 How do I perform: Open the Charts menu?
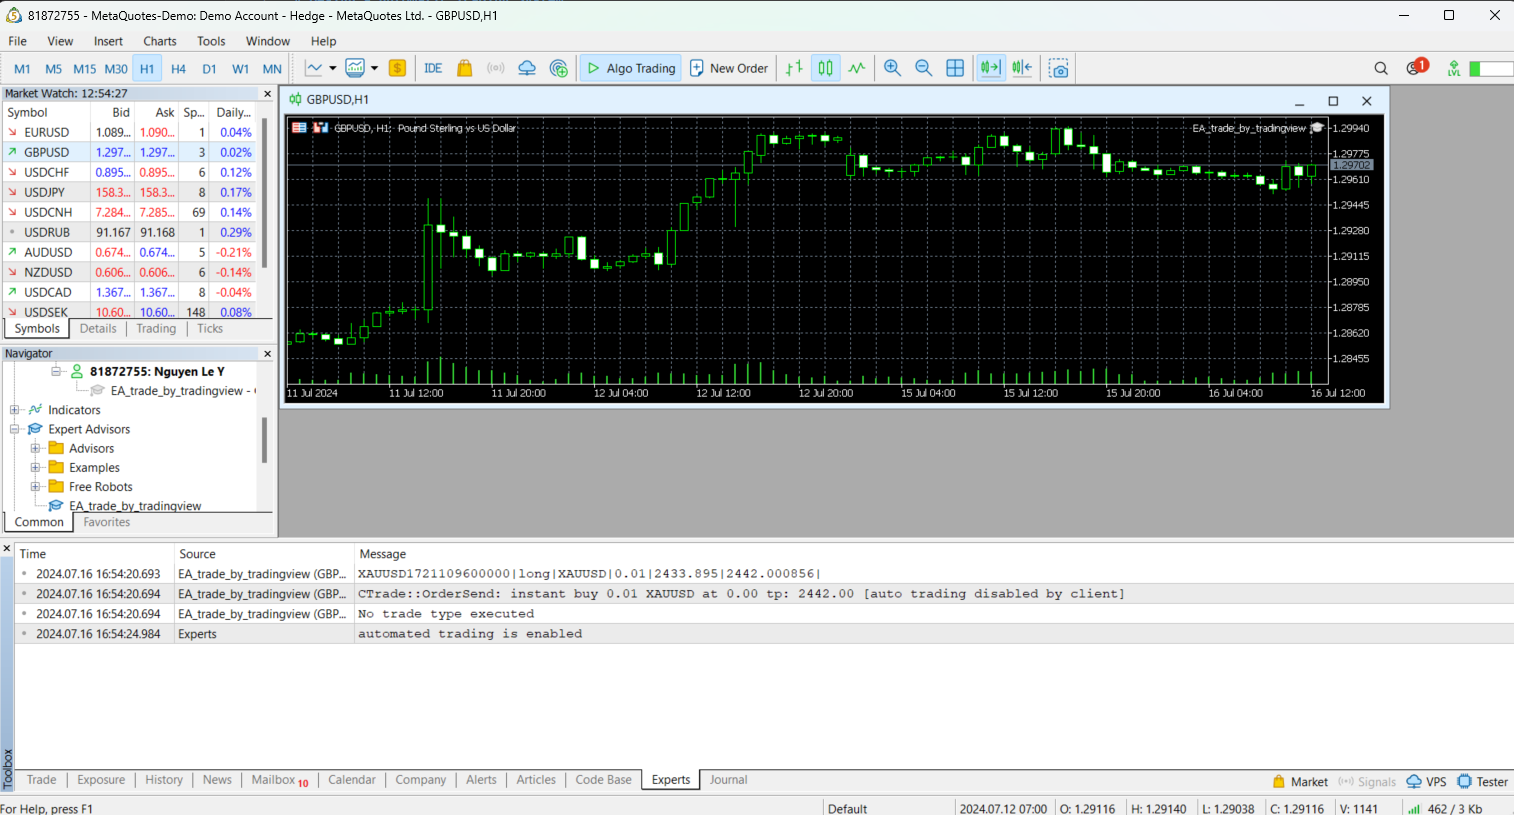click(x=159, y=41)
